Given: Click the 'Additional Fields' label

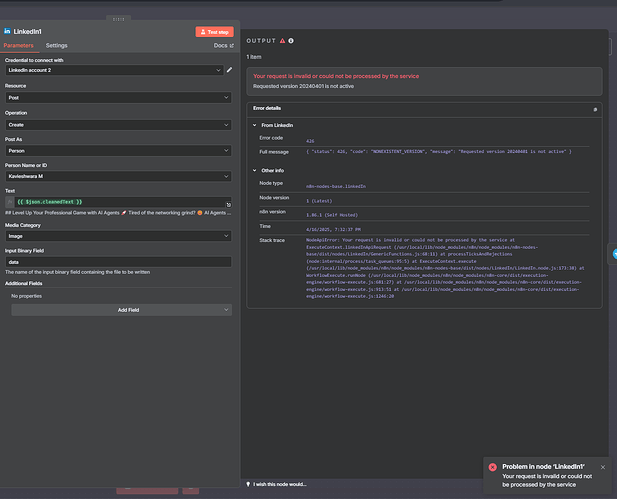Looking at the screenshot, I should 24,283.
